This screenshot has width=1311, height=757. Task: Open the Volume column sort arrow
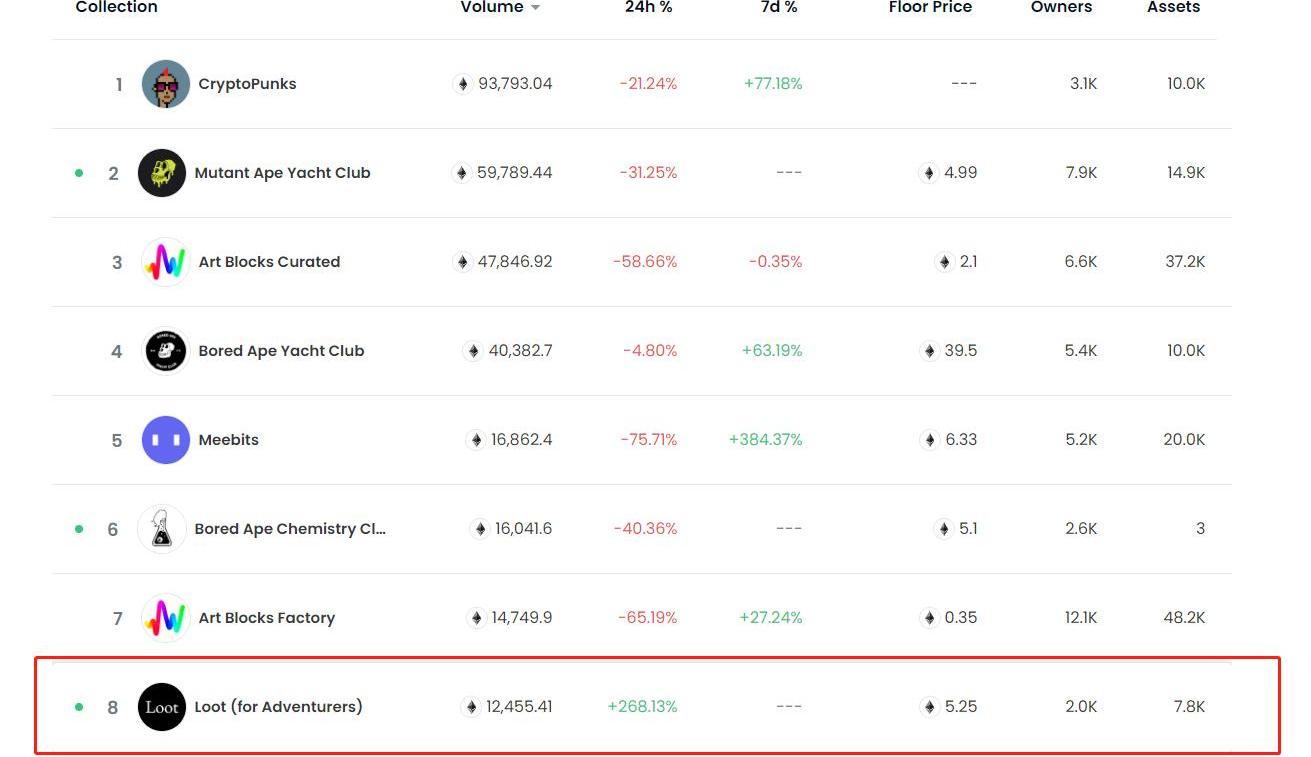click(x=535, y=8)
